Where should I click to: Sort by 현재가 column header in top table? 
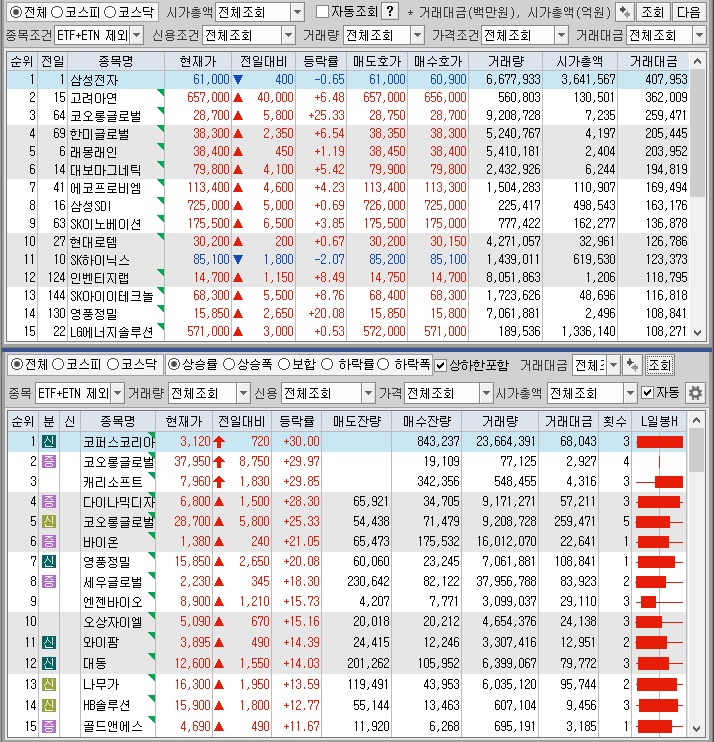[x=198, y=61]
